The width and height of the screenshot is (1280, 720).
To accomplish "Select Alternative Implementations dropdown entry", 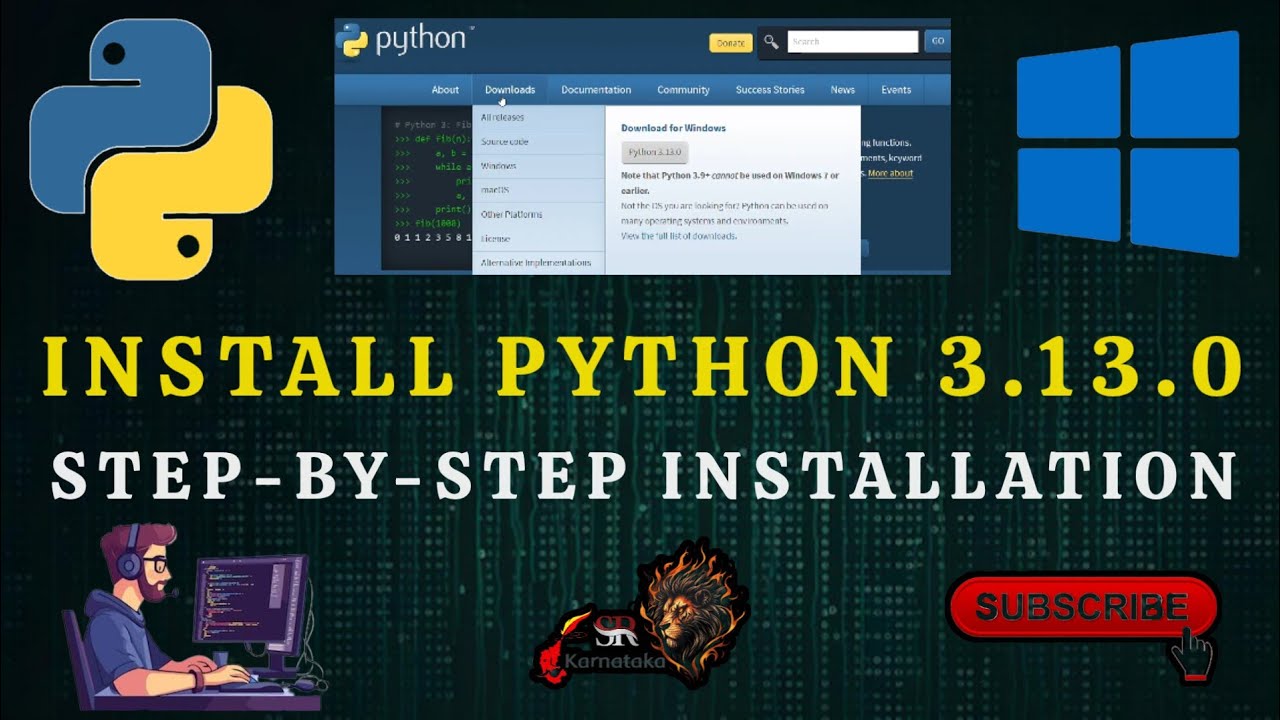I will point(538,263).
